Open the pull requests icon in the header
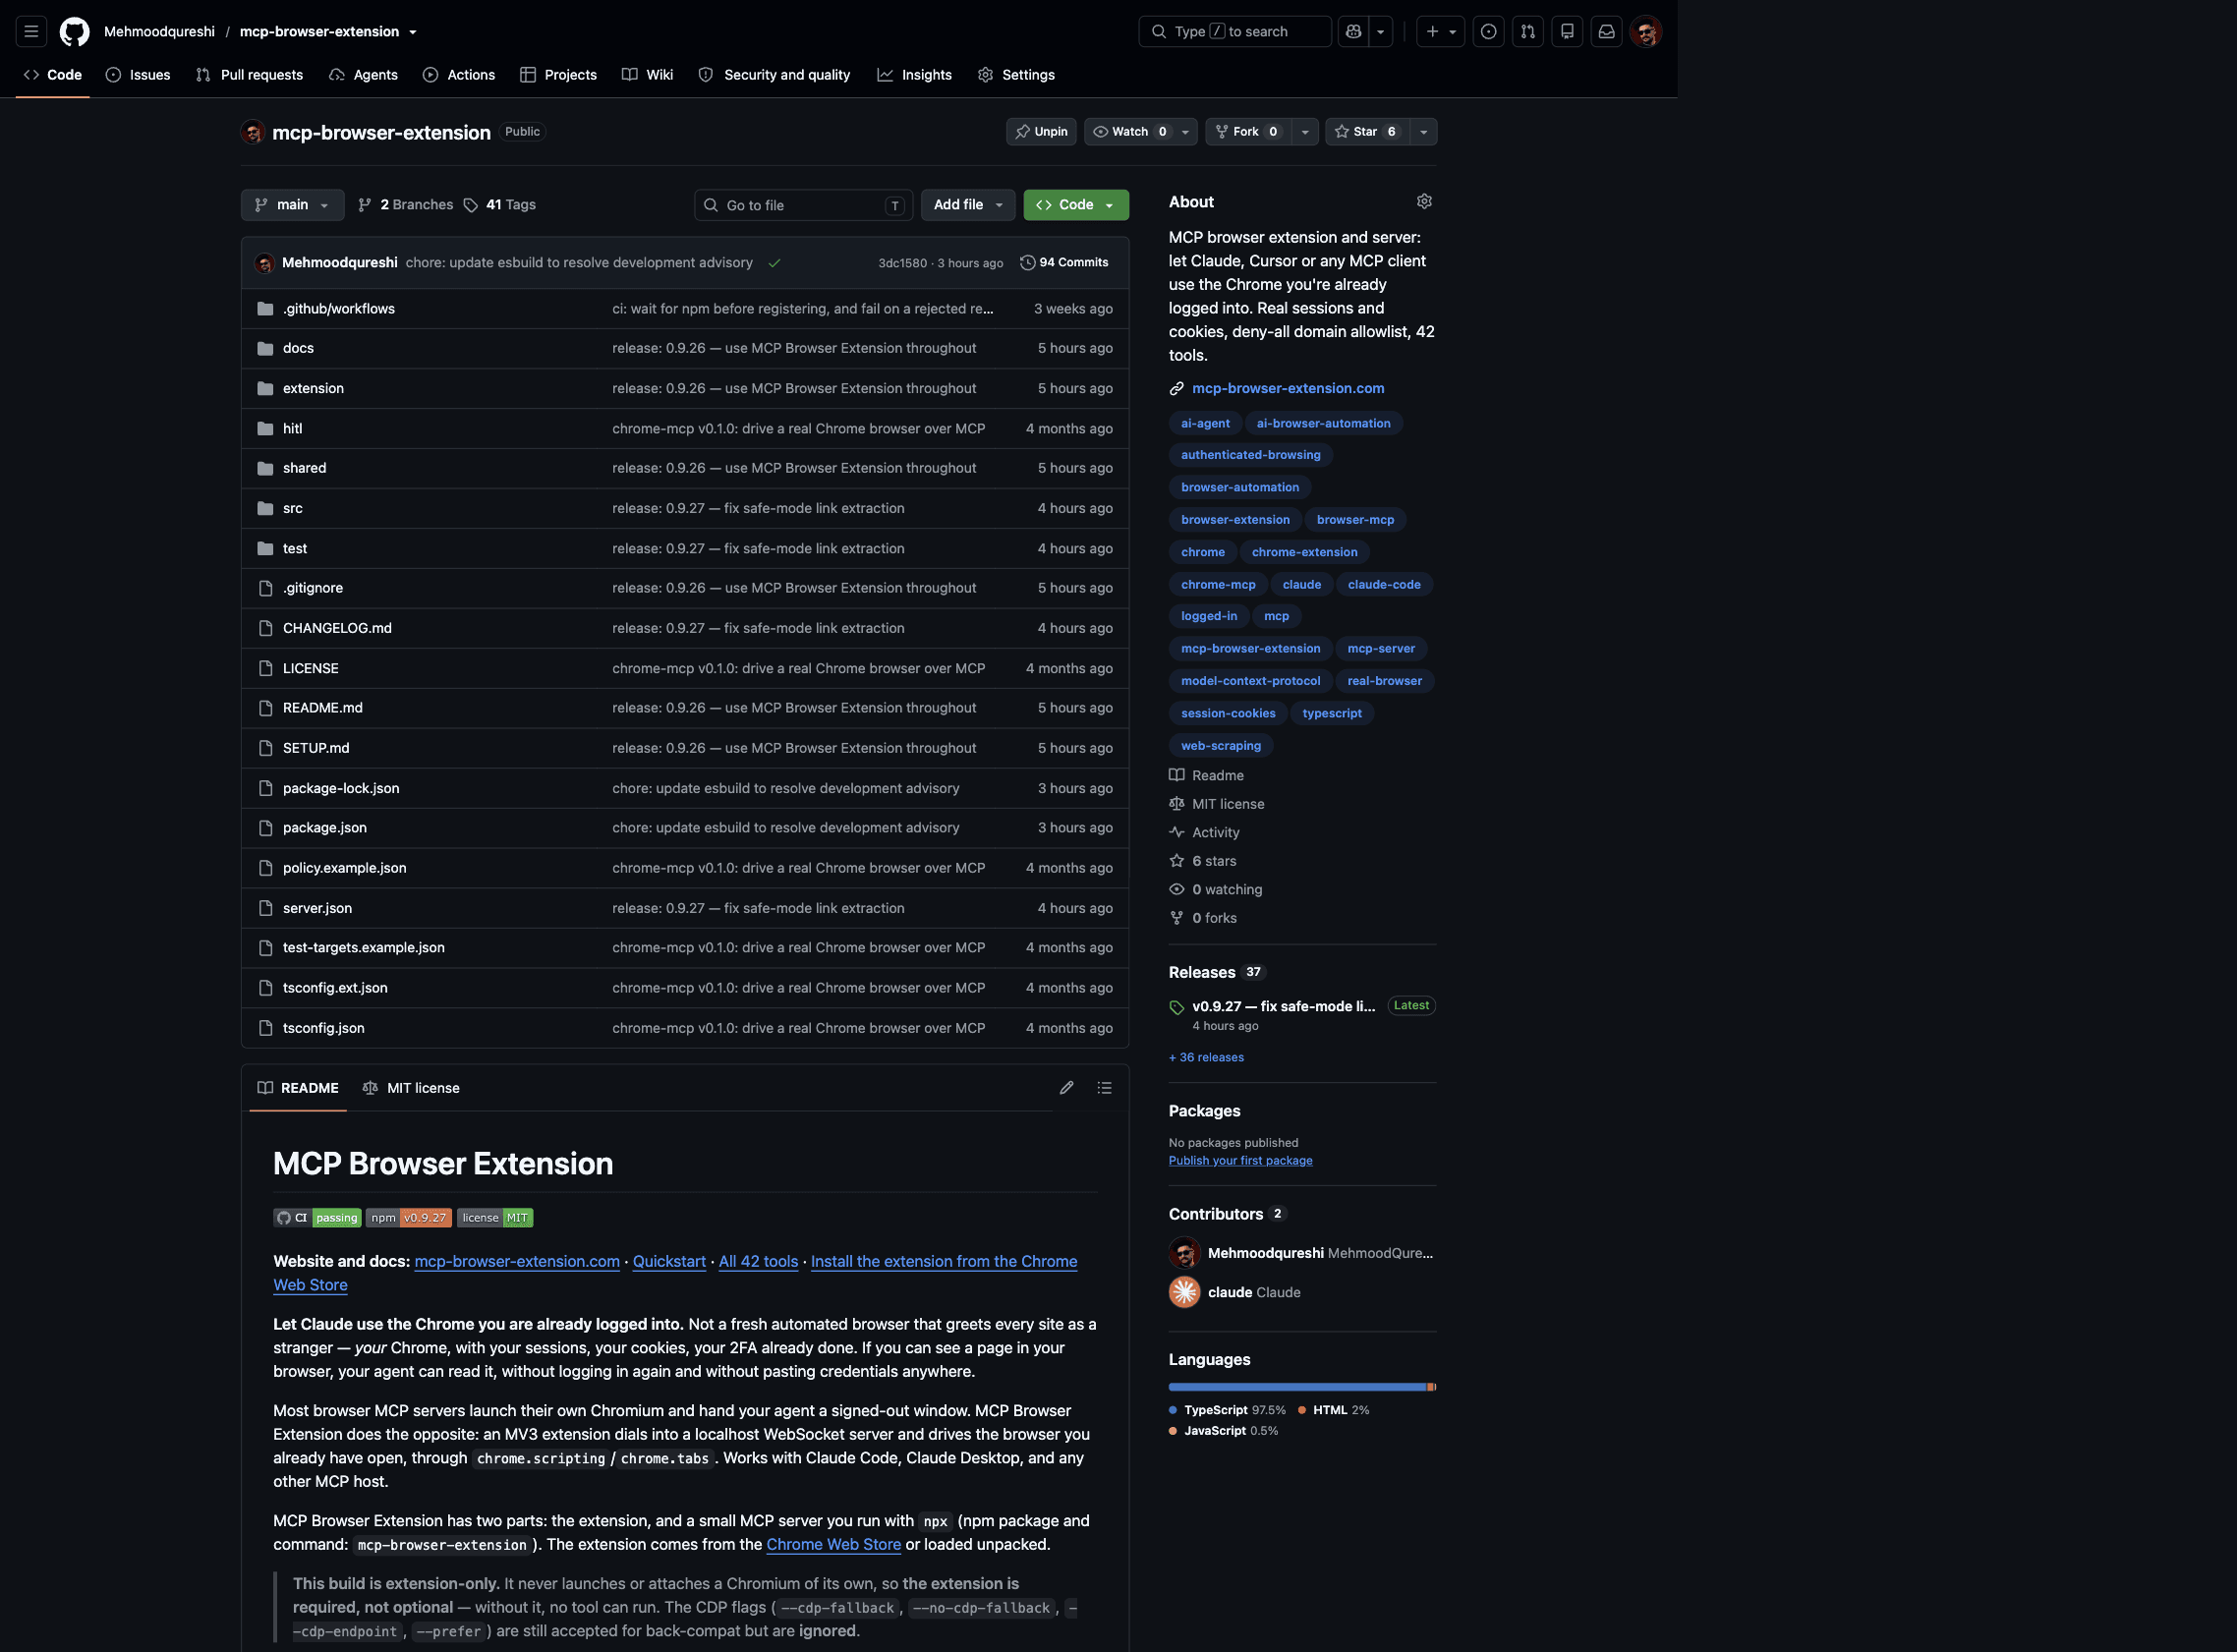This screenshot has height=1652, width=2237. pos(1528,31)
